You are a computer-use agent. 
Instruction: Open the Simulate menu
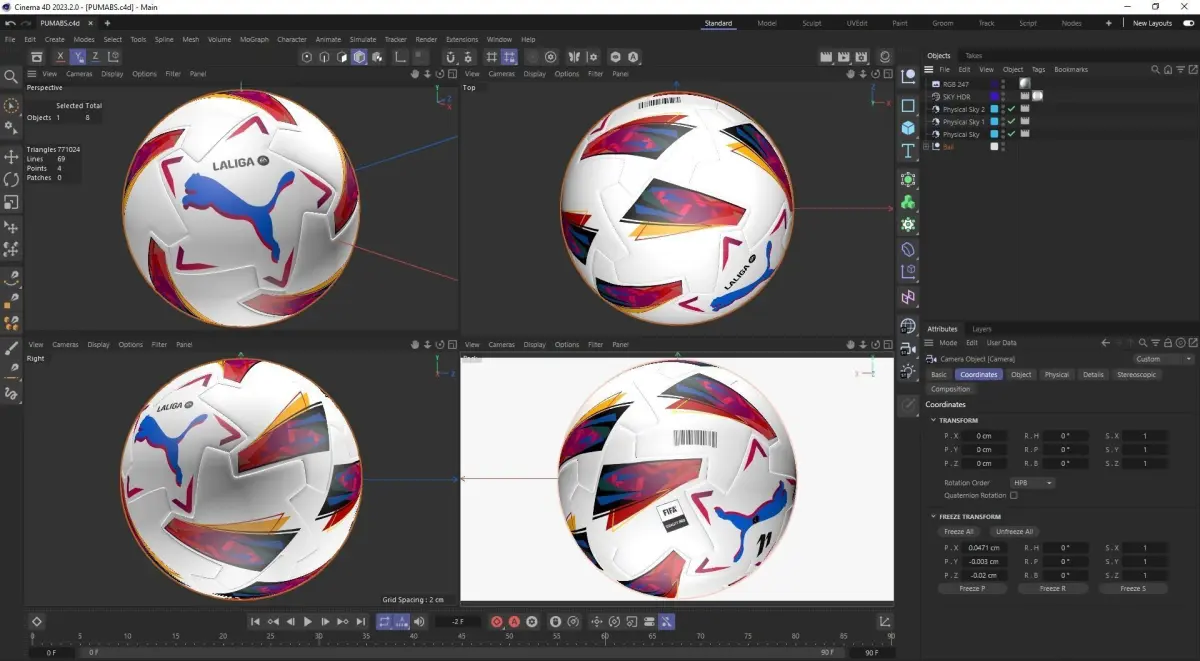click(x=363, y=39)
